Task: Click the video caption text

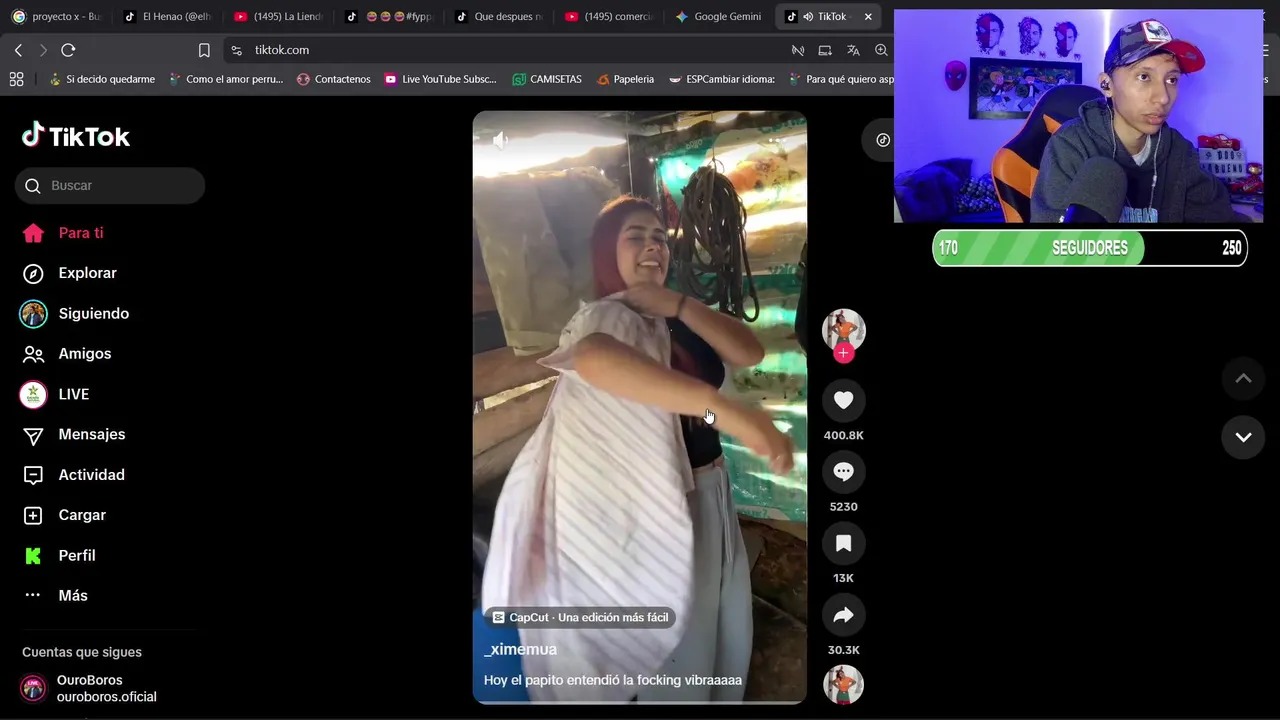Action: [613, 680]
